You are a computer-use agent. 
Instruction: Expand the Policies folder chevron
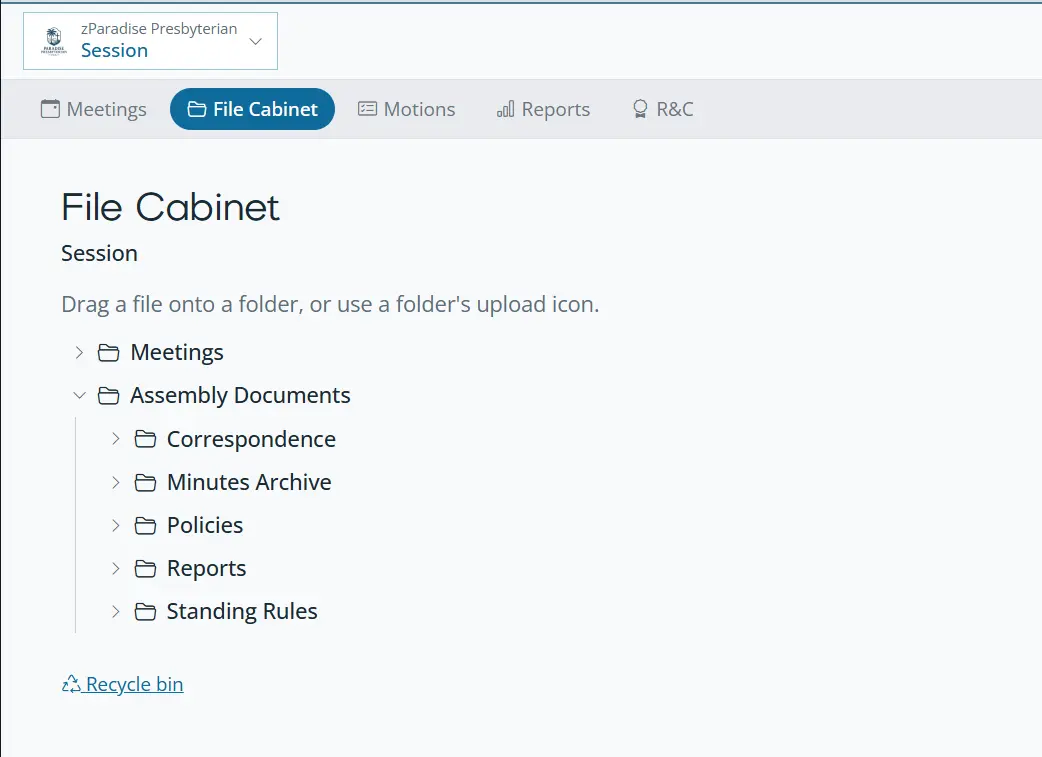(x=116, y=525)
